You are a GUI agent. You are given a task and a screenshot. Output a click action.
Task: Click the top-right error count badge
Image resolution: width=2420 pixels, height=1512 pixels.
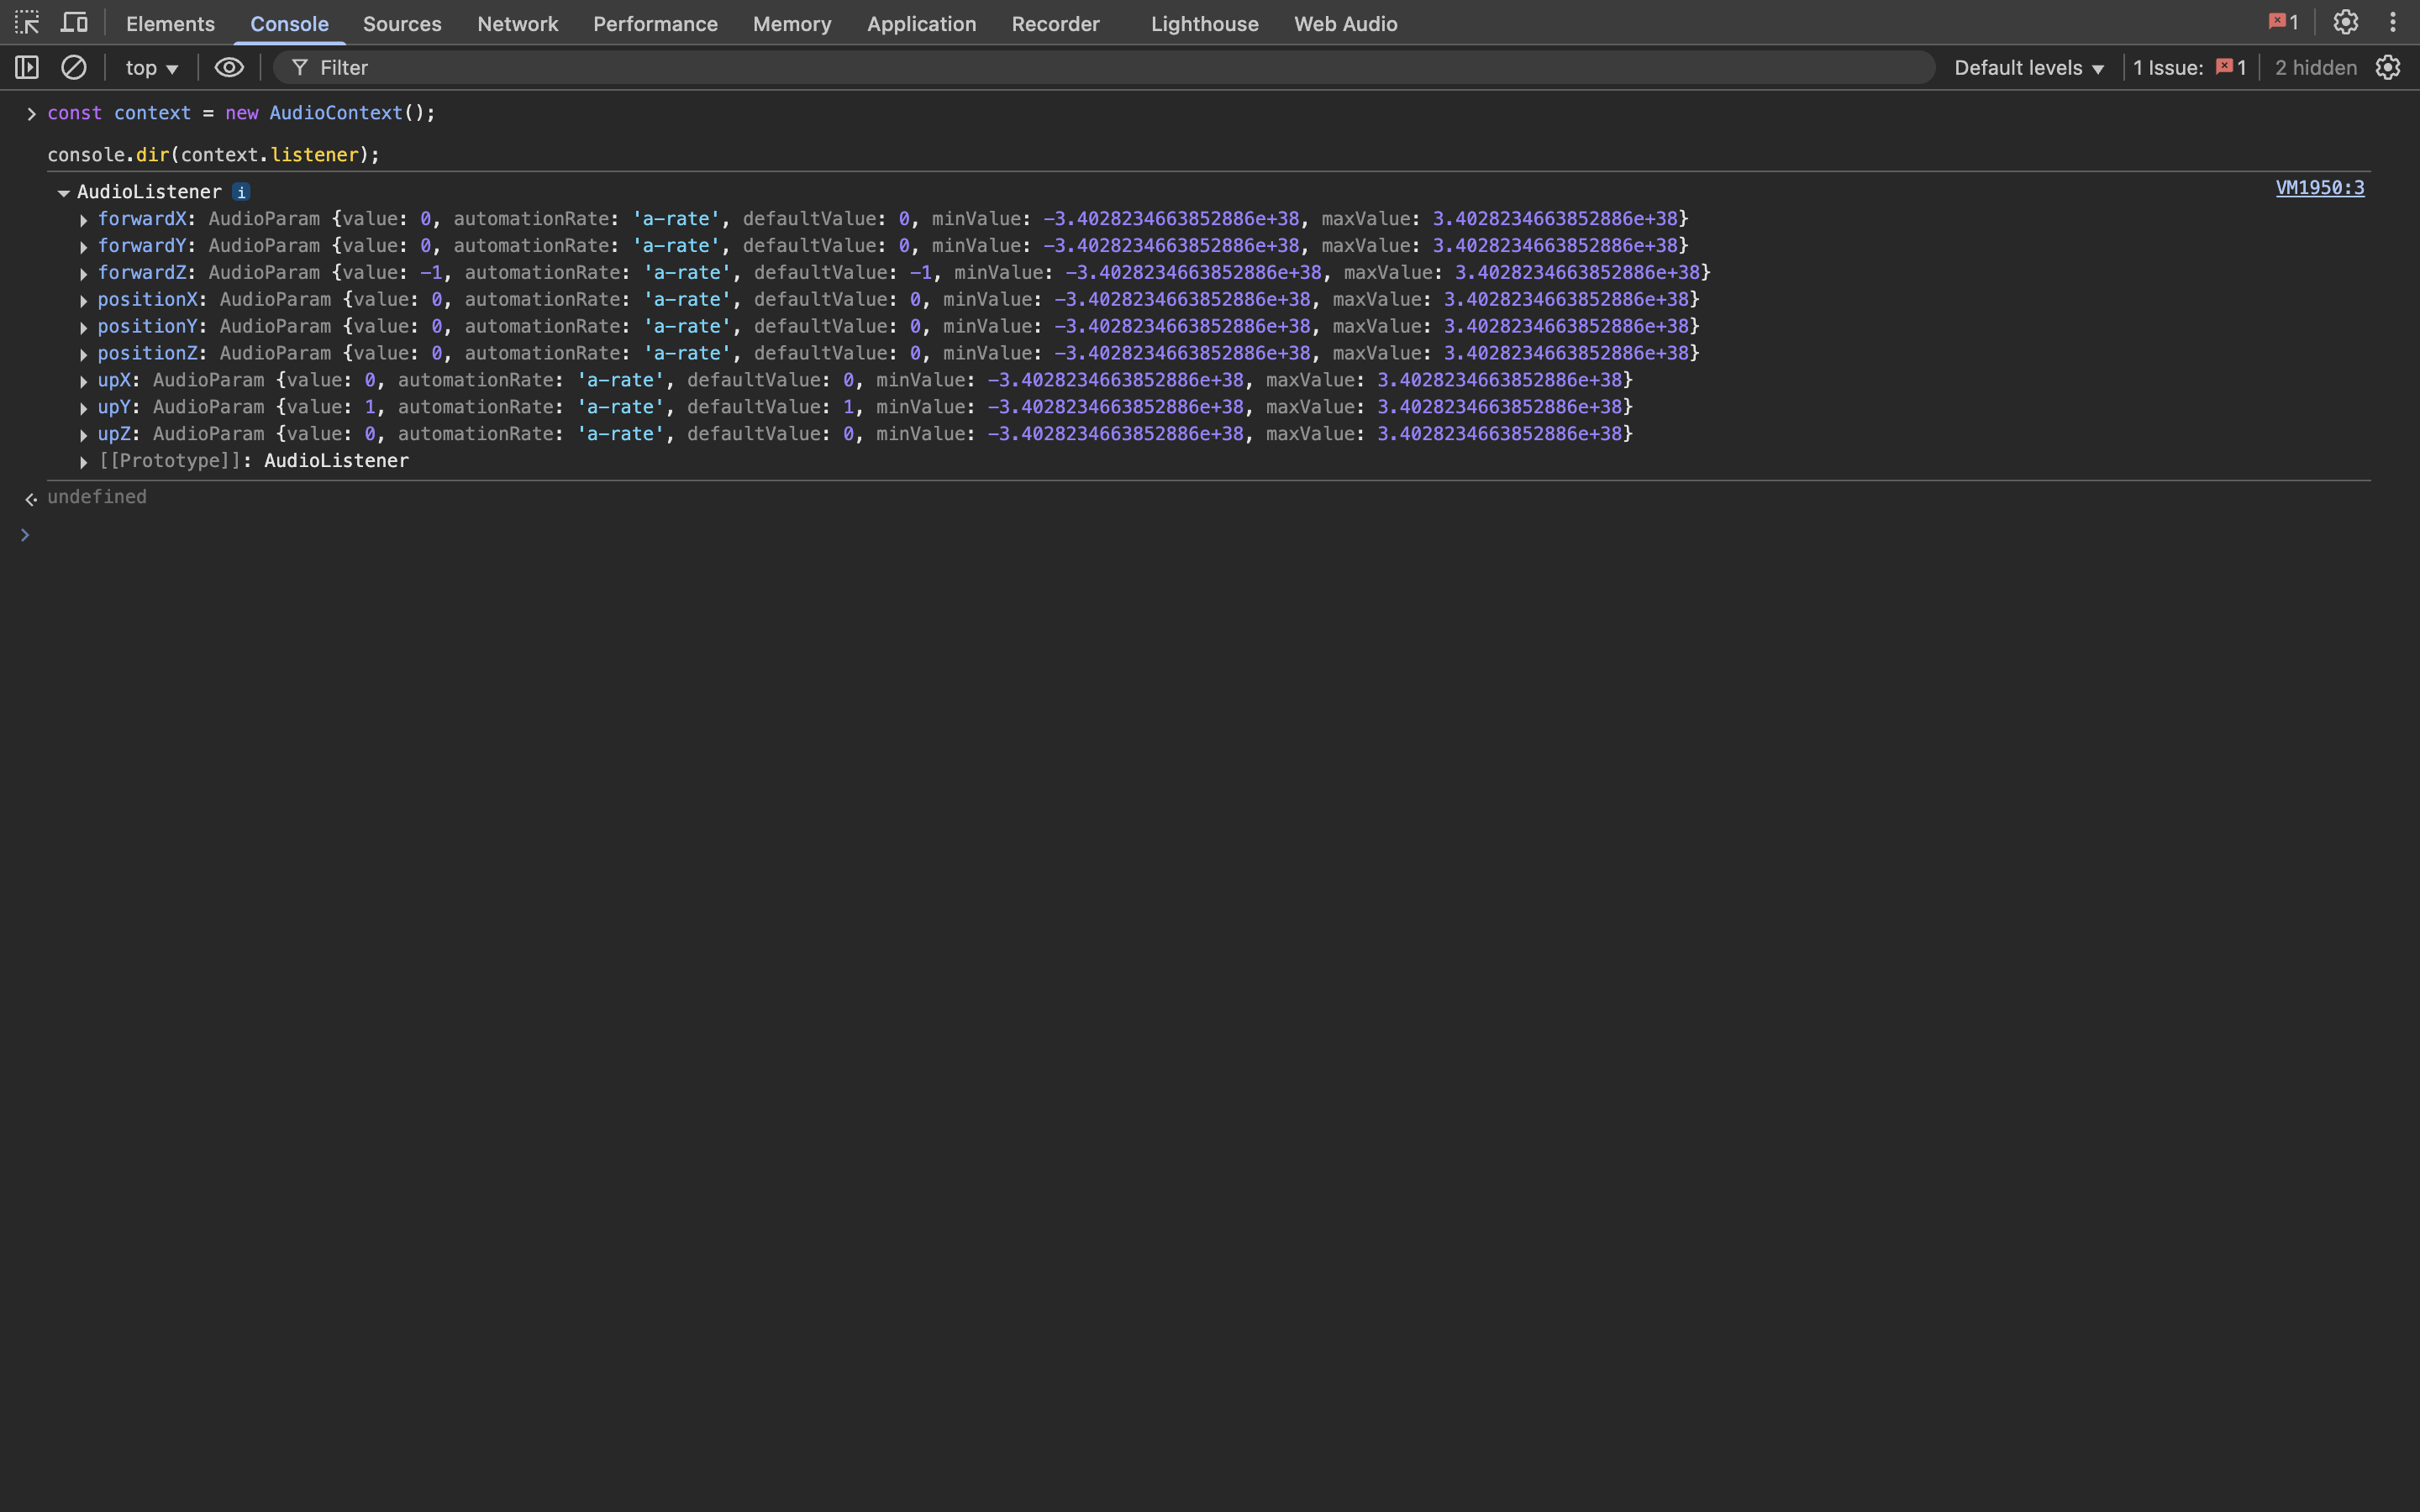(2283, 22)
